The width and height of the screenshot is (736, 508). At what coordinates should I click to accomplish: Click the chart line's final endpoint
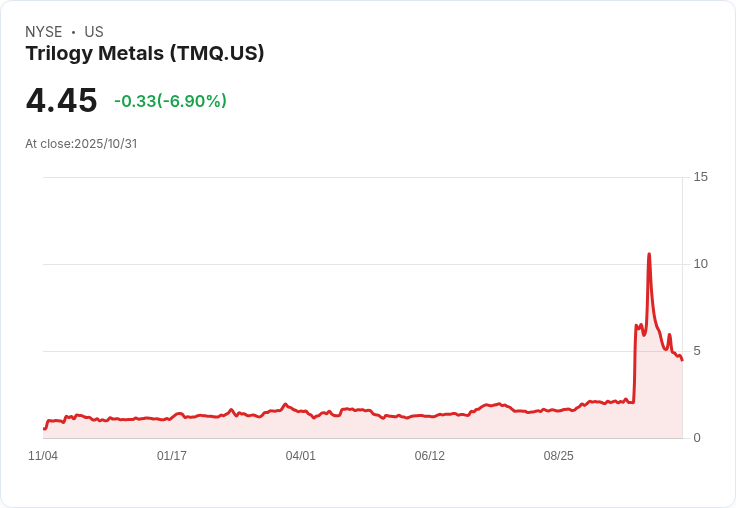[682, 360]
